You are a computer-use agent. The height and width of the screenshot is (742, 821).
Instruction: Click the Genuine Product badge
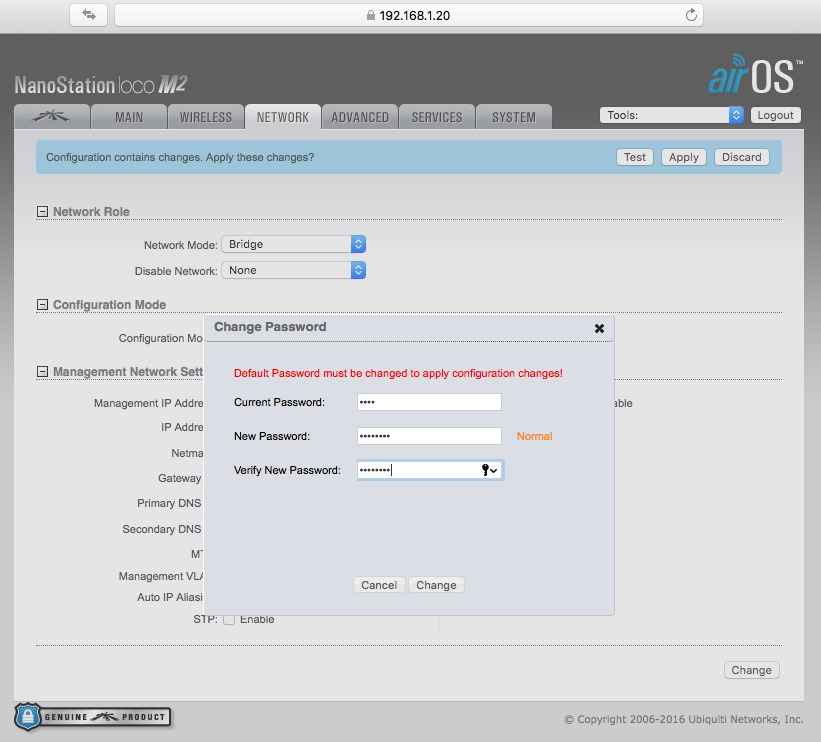click(92, 716)
